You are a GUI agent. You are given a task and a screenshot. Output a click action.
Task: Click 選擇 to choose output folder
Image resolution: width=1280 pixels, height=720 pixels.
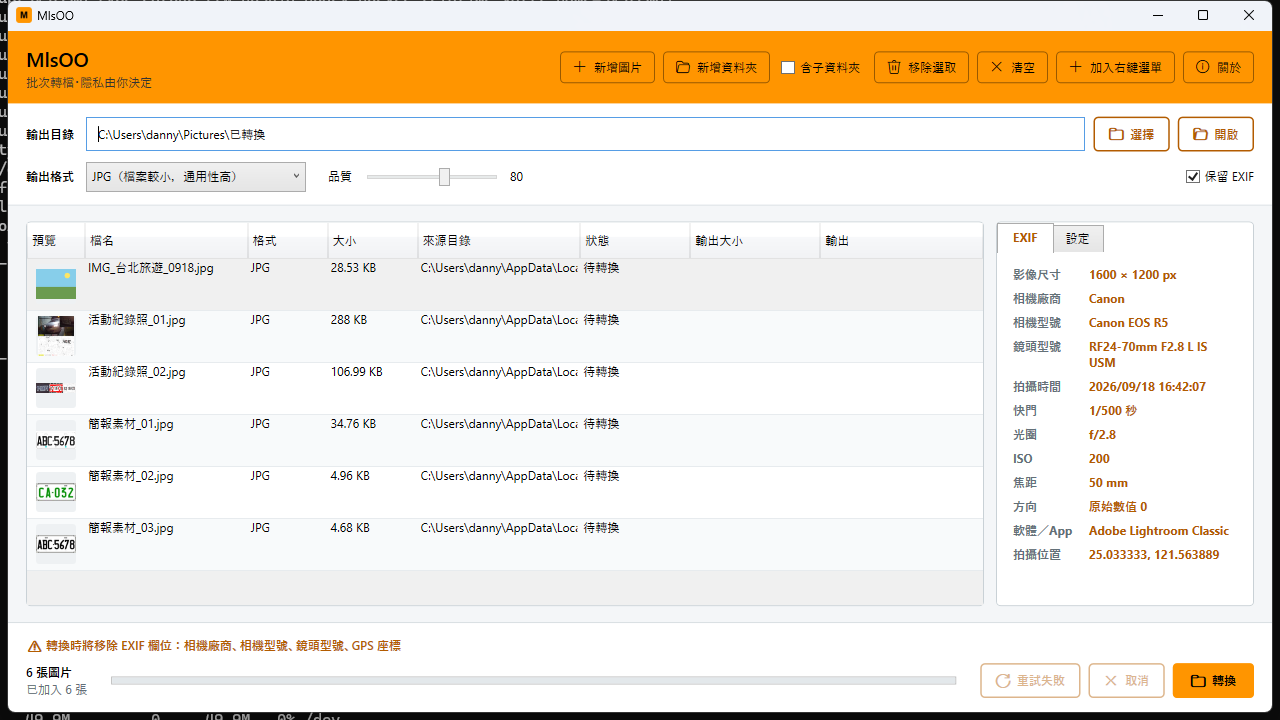pyautogui.click(x=1131, y=134)
